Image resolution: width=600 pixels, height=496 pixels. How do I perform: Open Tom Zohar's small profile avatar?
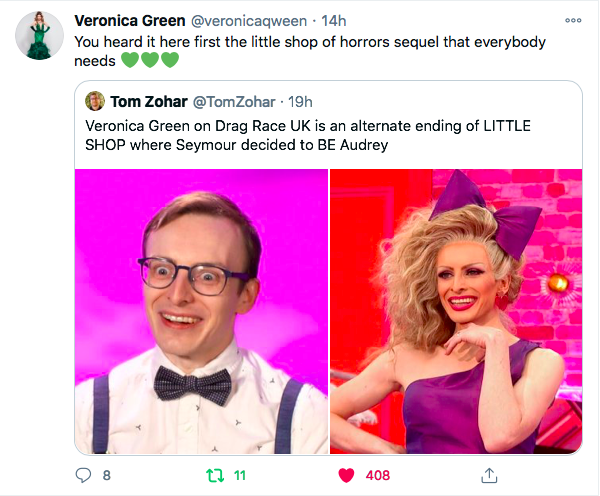pyautogui.click(x=95, y=101)
